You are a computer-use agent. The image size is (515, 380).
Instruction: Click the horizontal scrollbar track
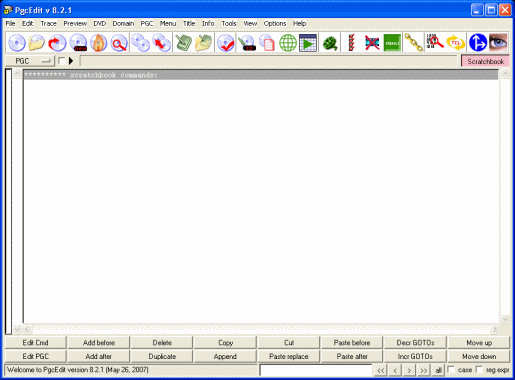coord(261,329)
